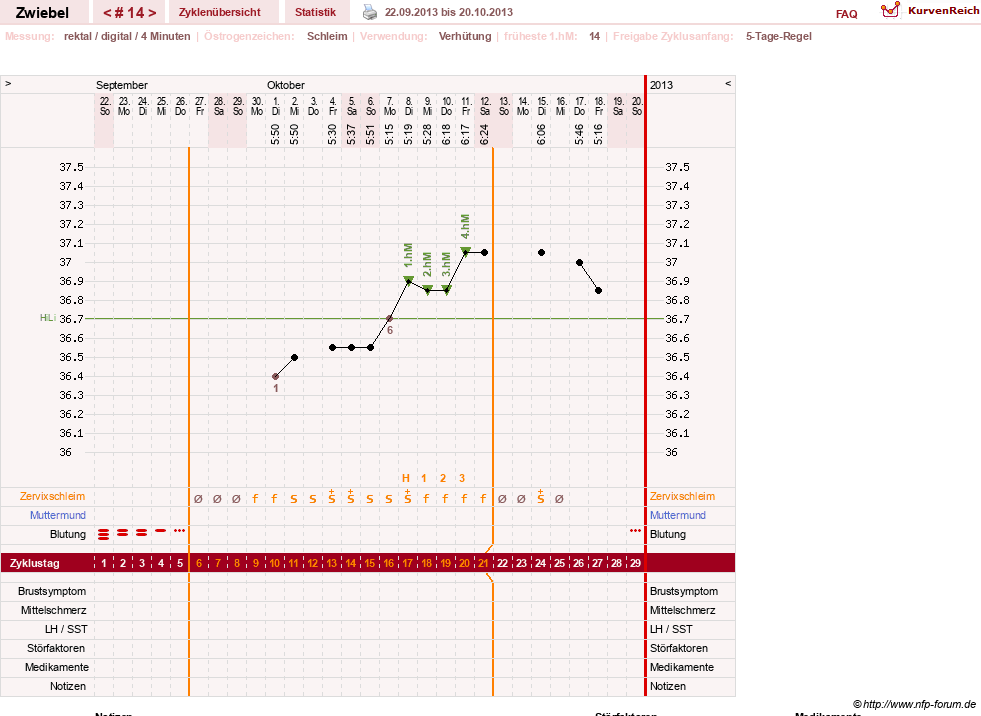The image size is (981, 716).
Task: Open the FAQ link
Action: [x=846, y=14]
